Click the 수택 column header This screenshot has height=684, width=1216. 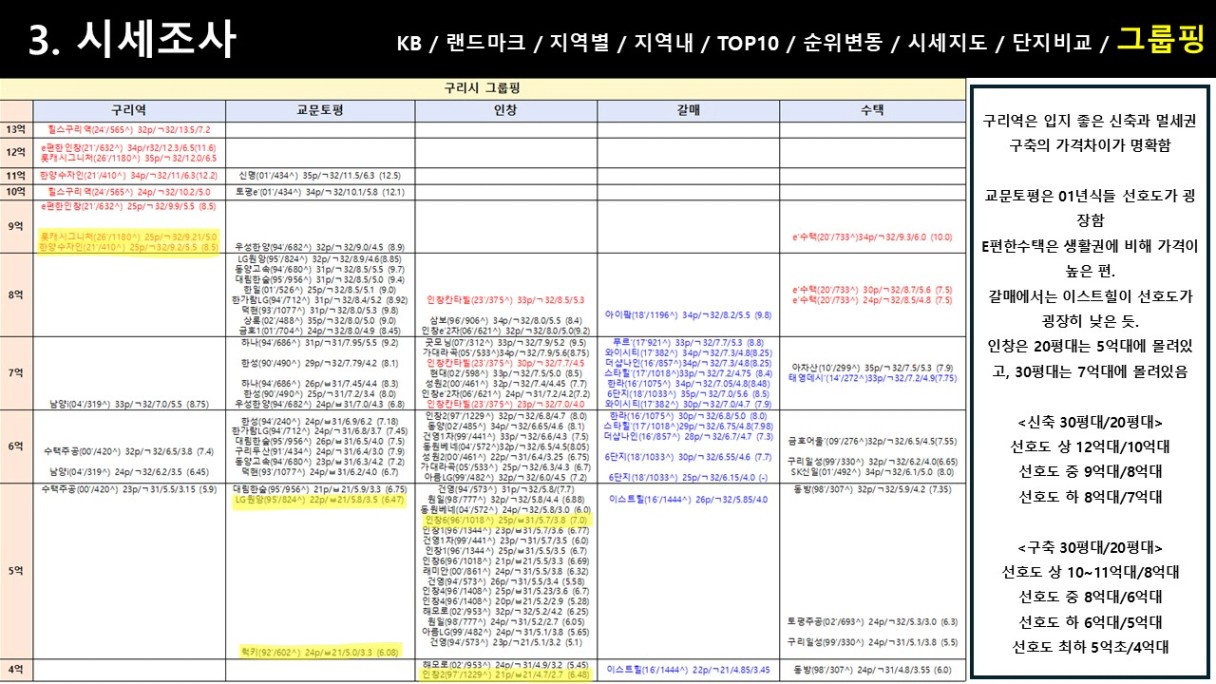click(872, 110)
